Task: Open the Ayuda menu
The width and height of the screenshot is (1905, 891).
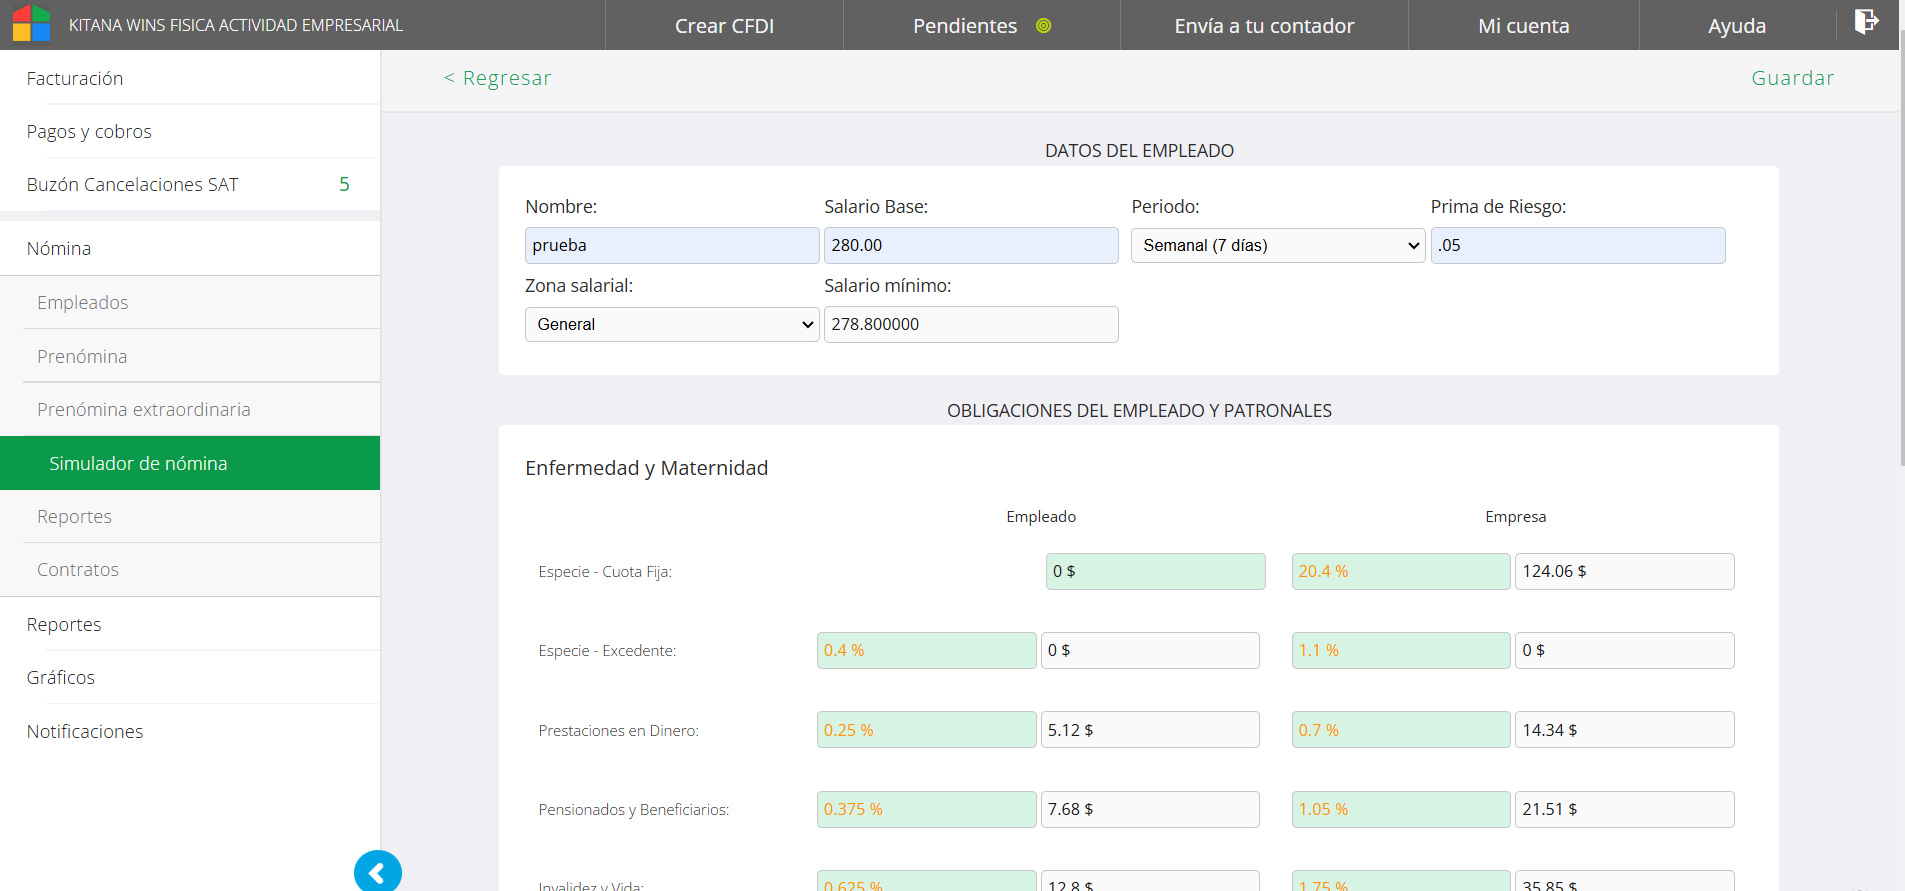Action: 1736,26
